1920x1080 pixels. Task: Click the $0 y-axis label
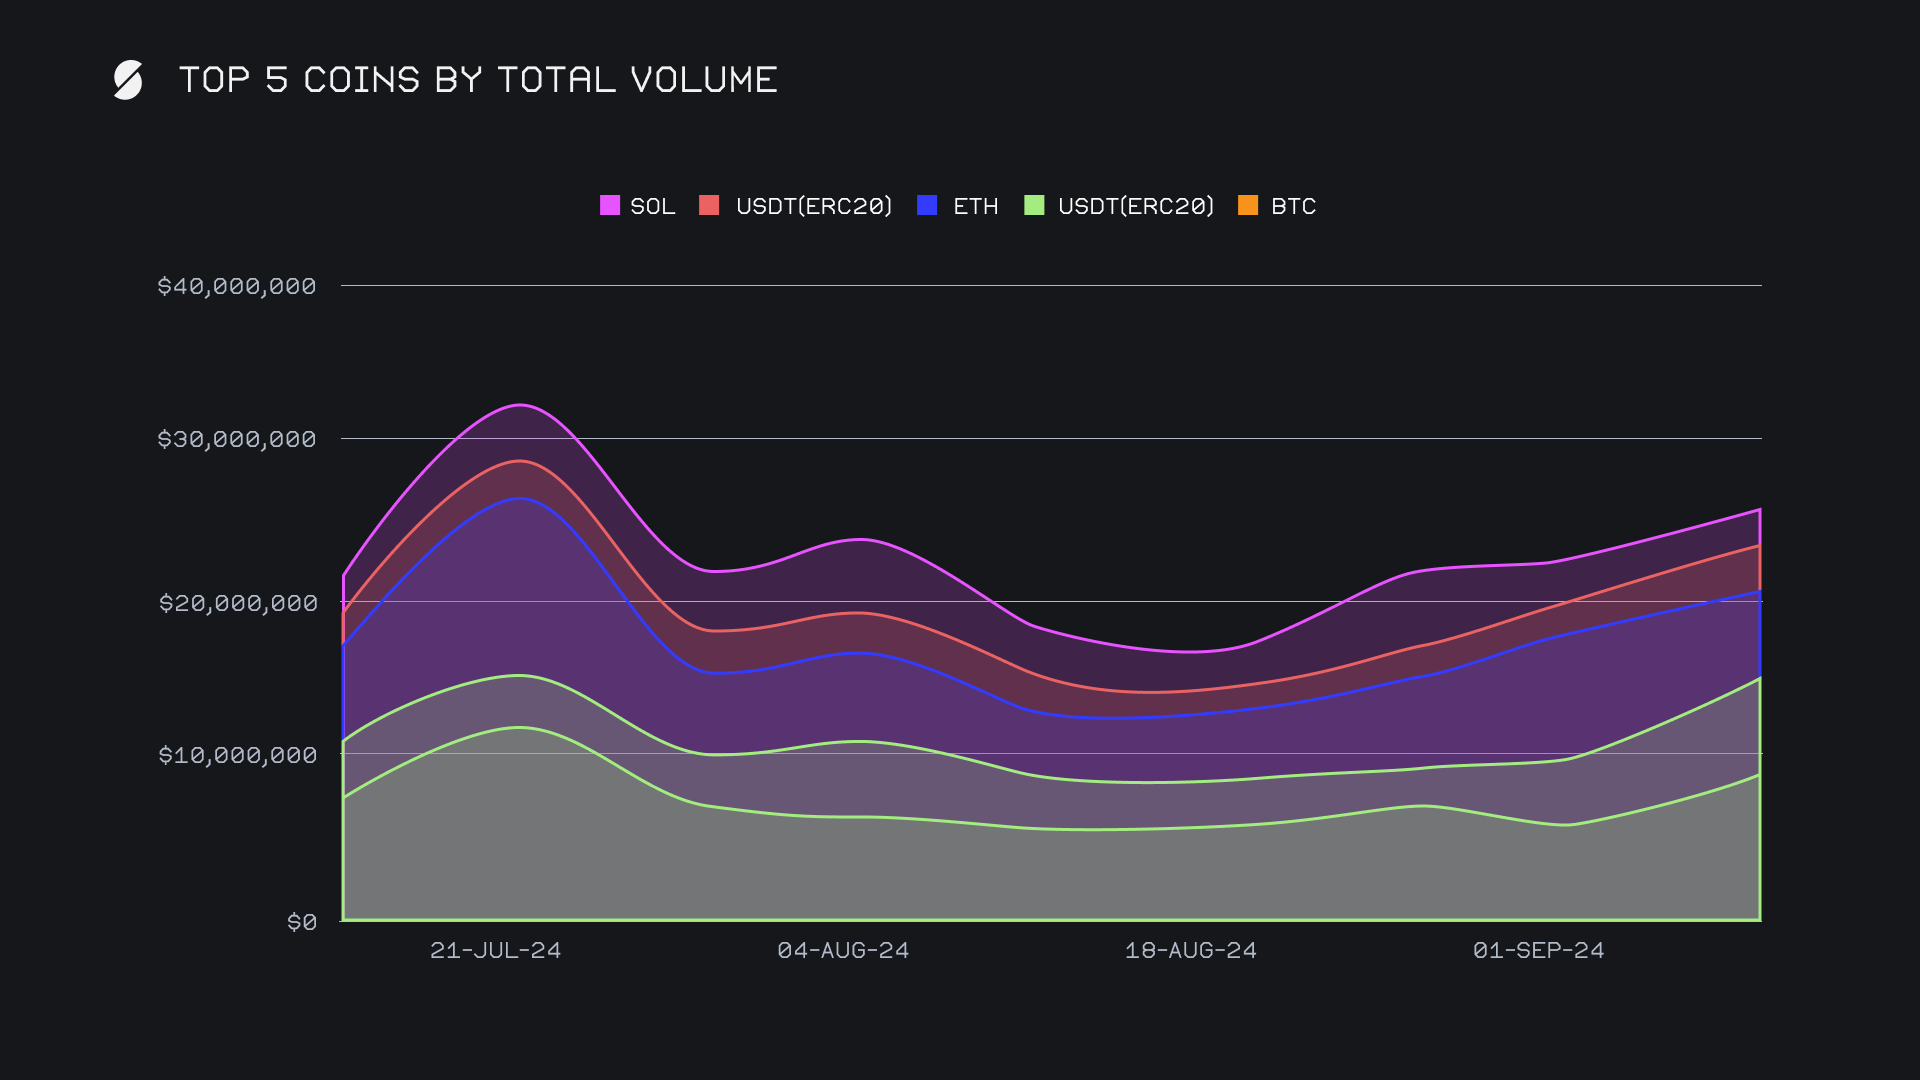301,922
